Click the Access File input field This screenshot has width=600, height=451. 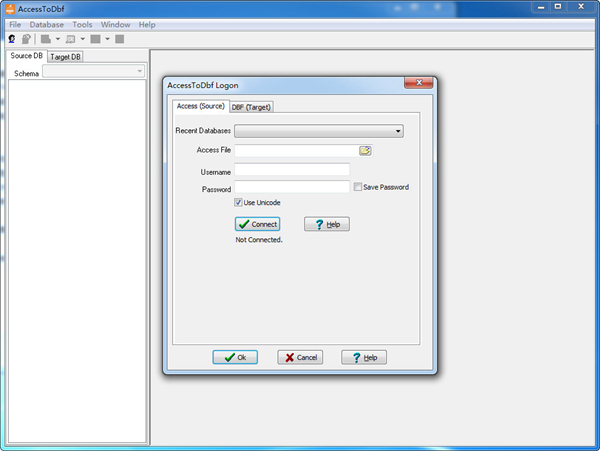pyautogui.click(x=297, y=150)
